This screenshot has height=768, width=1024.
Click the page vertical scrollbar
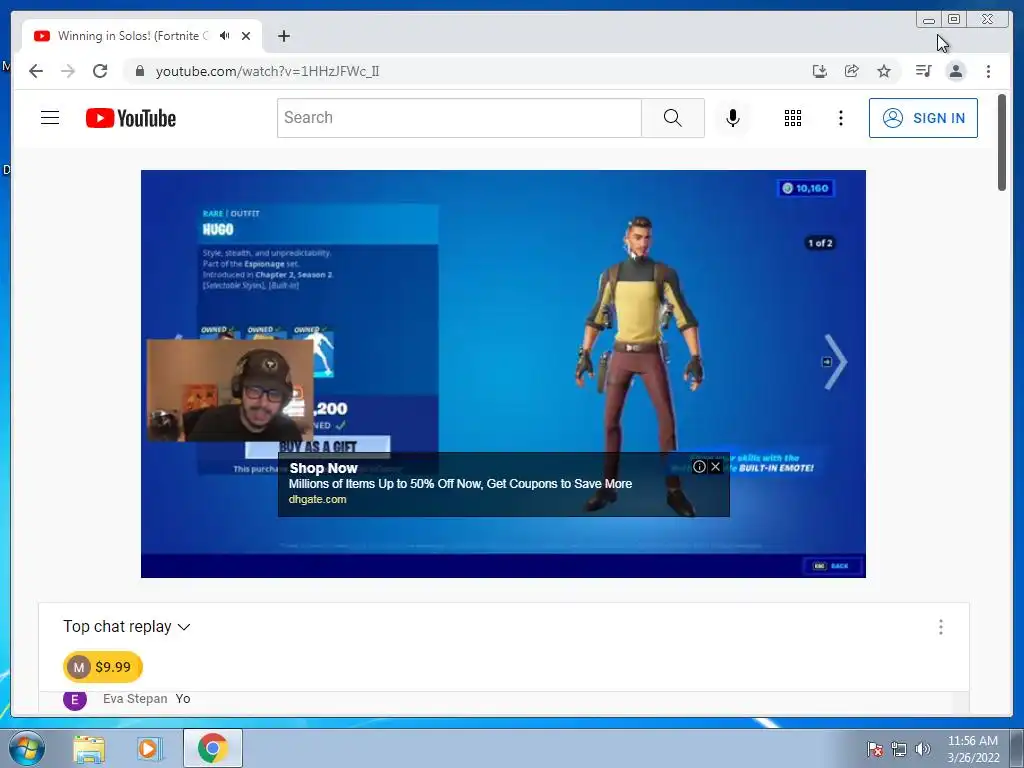1002,142
